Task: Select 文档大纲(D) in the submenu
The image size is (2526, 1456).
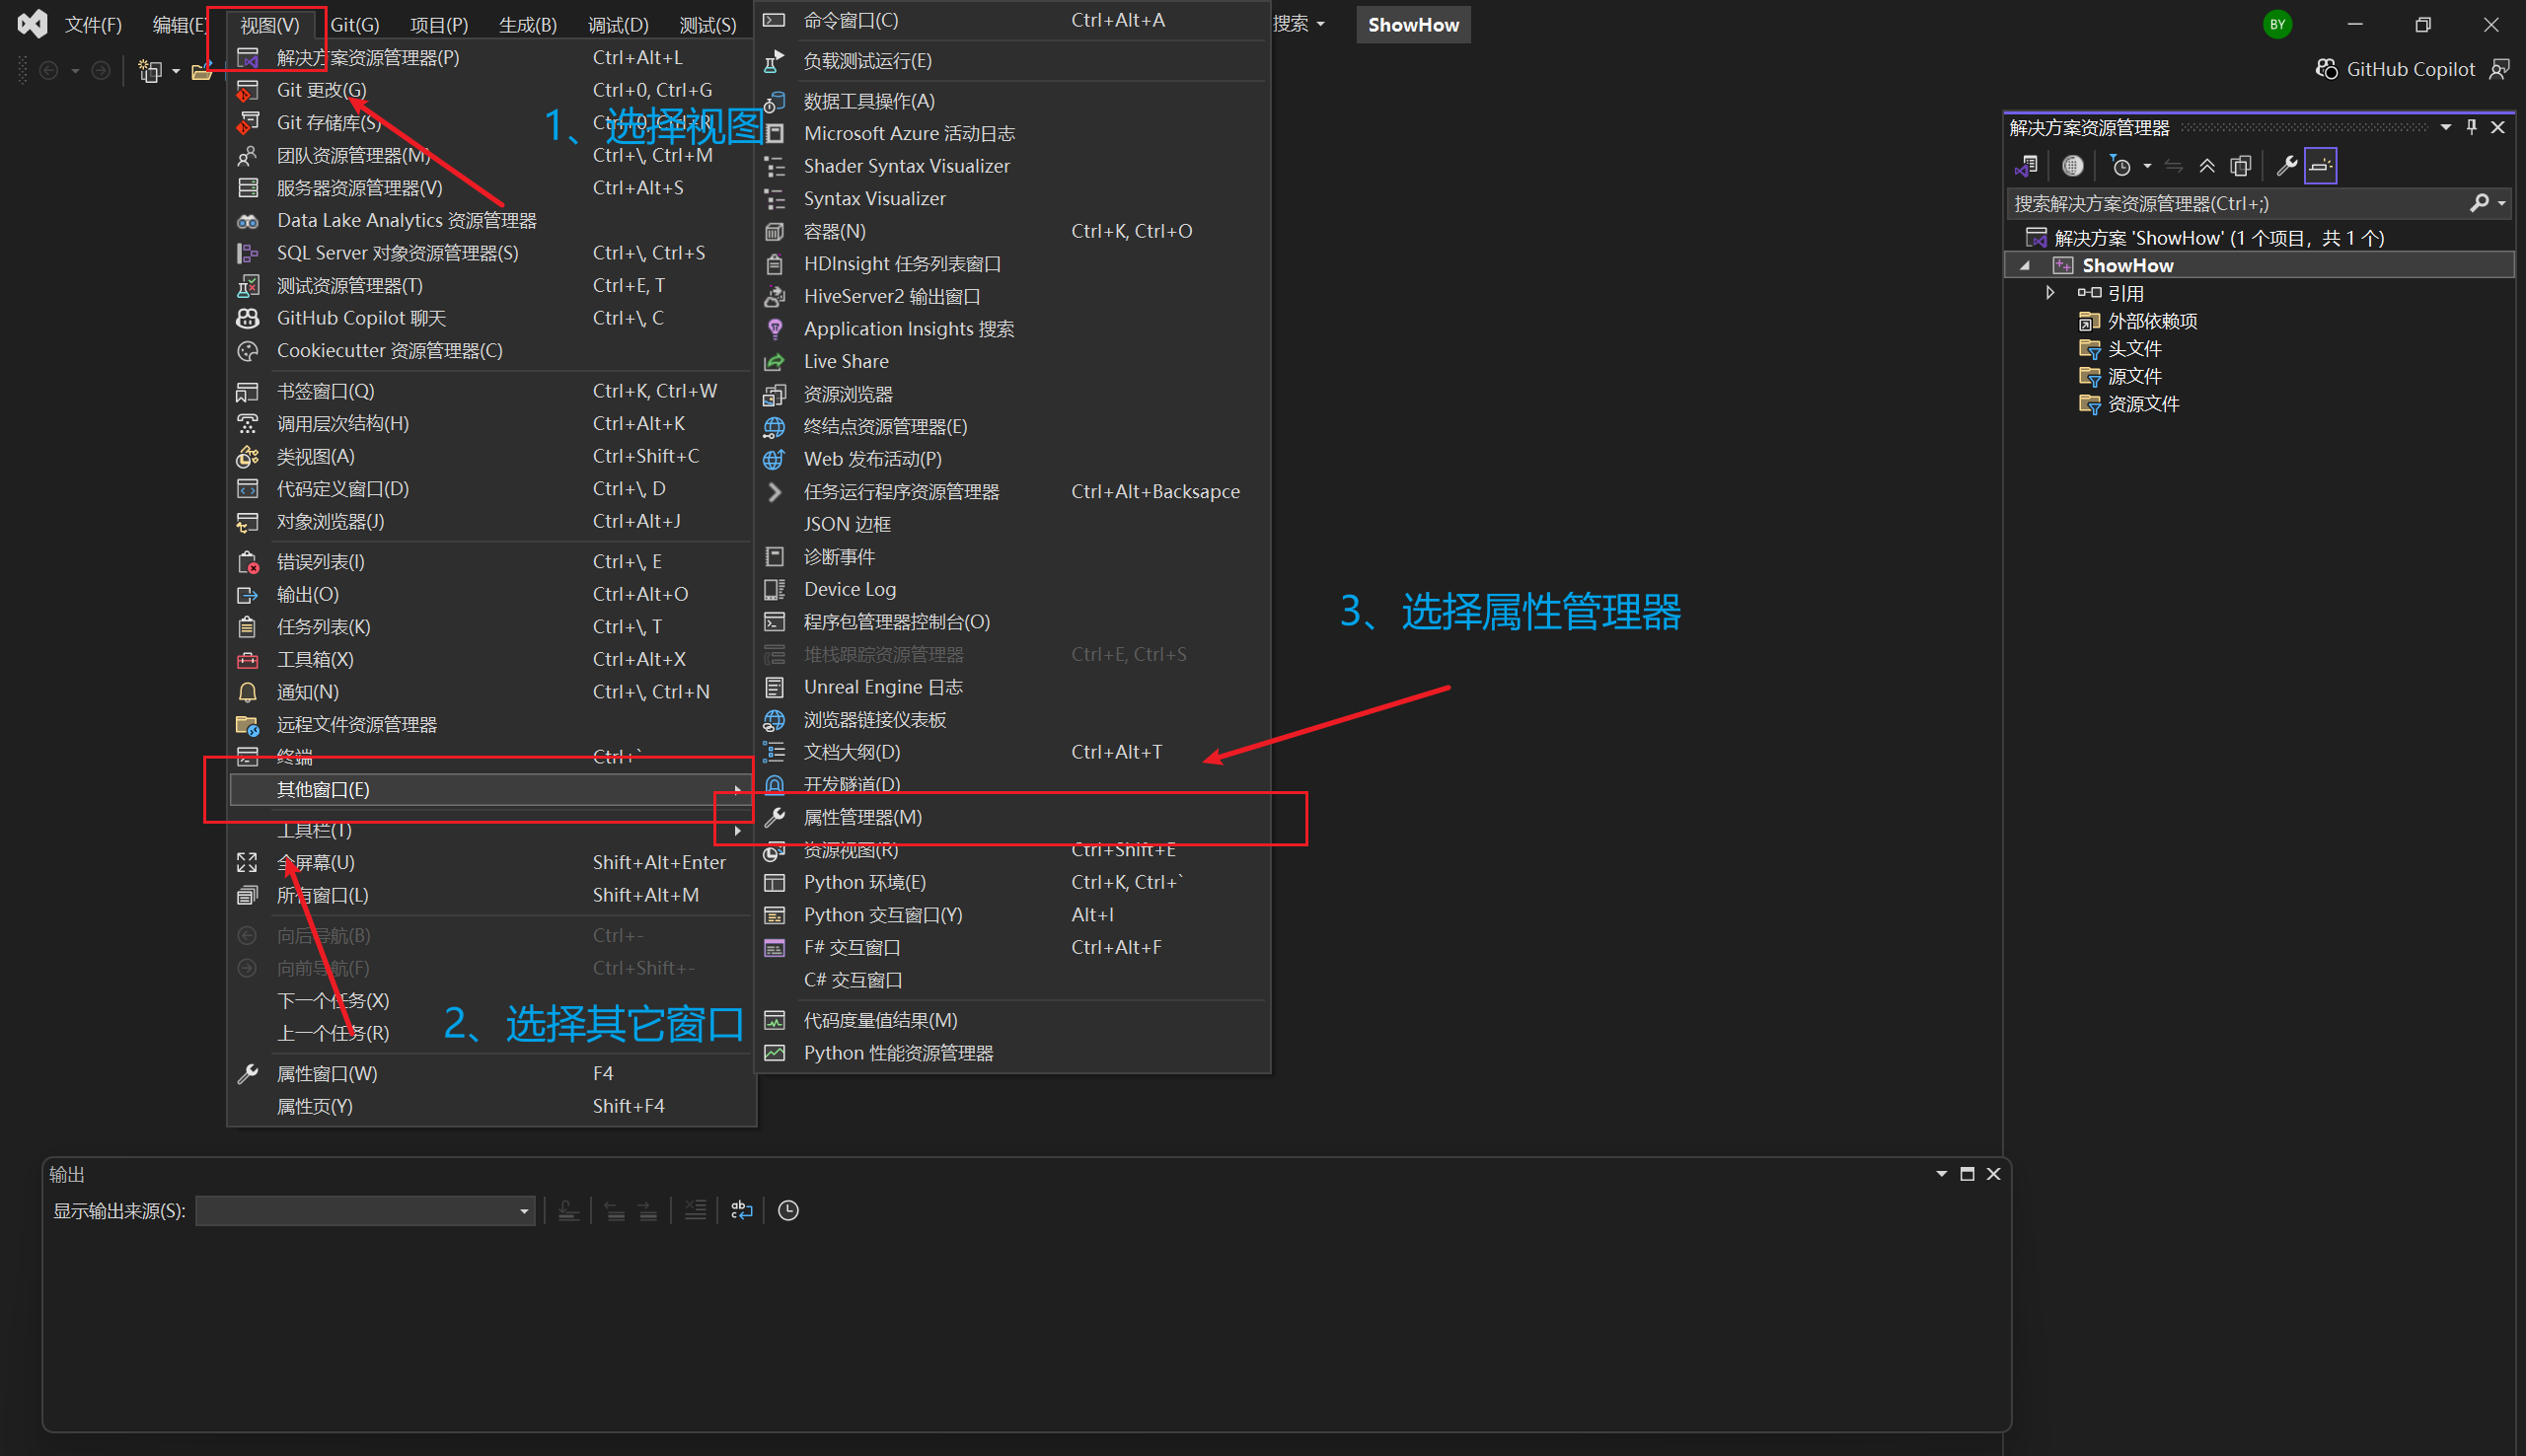Action: click(x=1012, y=752)
